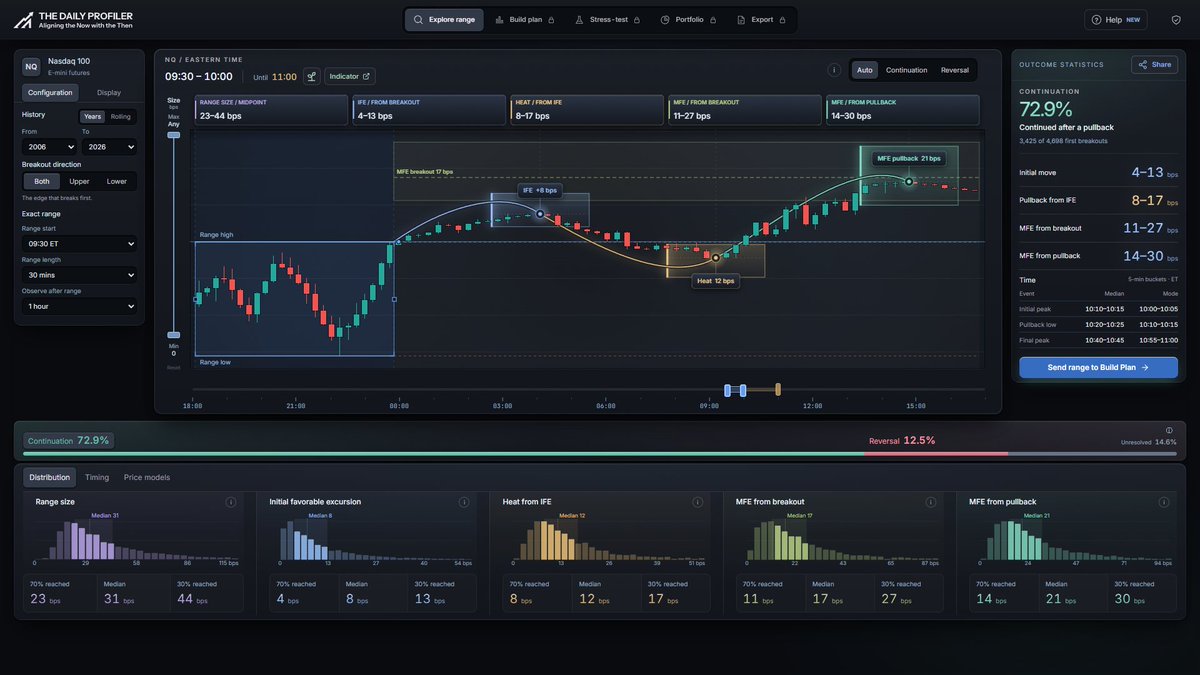The height and width of the screenshot is (675, 1200).
Task: Click the NQ symbol badge icon
Action: click(31, 66)
